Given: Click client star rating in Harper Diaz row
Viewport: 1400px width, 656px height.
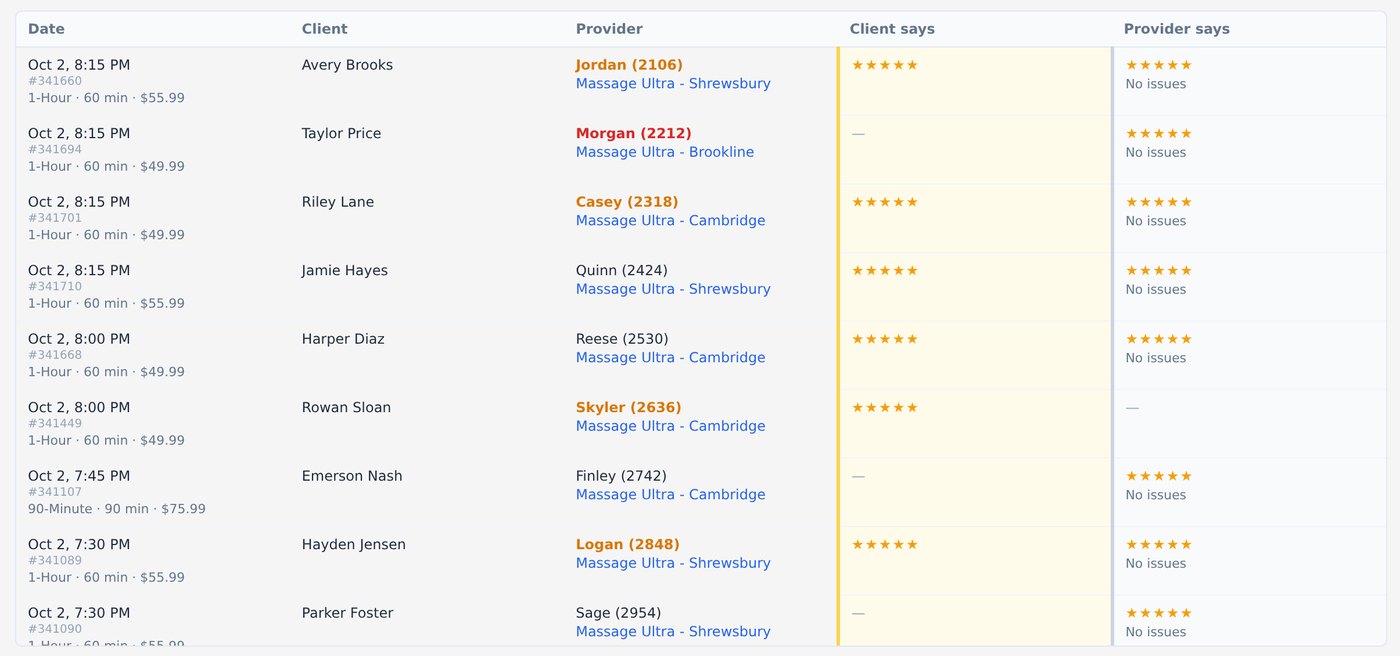Looking at the screenshot, I should 885,339.
